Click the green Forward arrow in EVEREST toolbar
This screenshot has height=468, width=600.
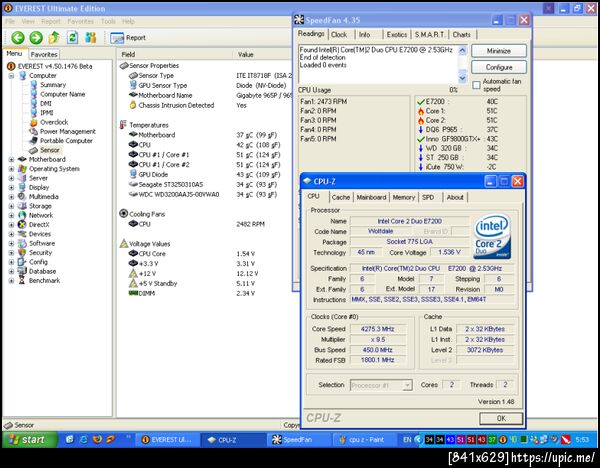pyautogui.click(x=36, y=38)
